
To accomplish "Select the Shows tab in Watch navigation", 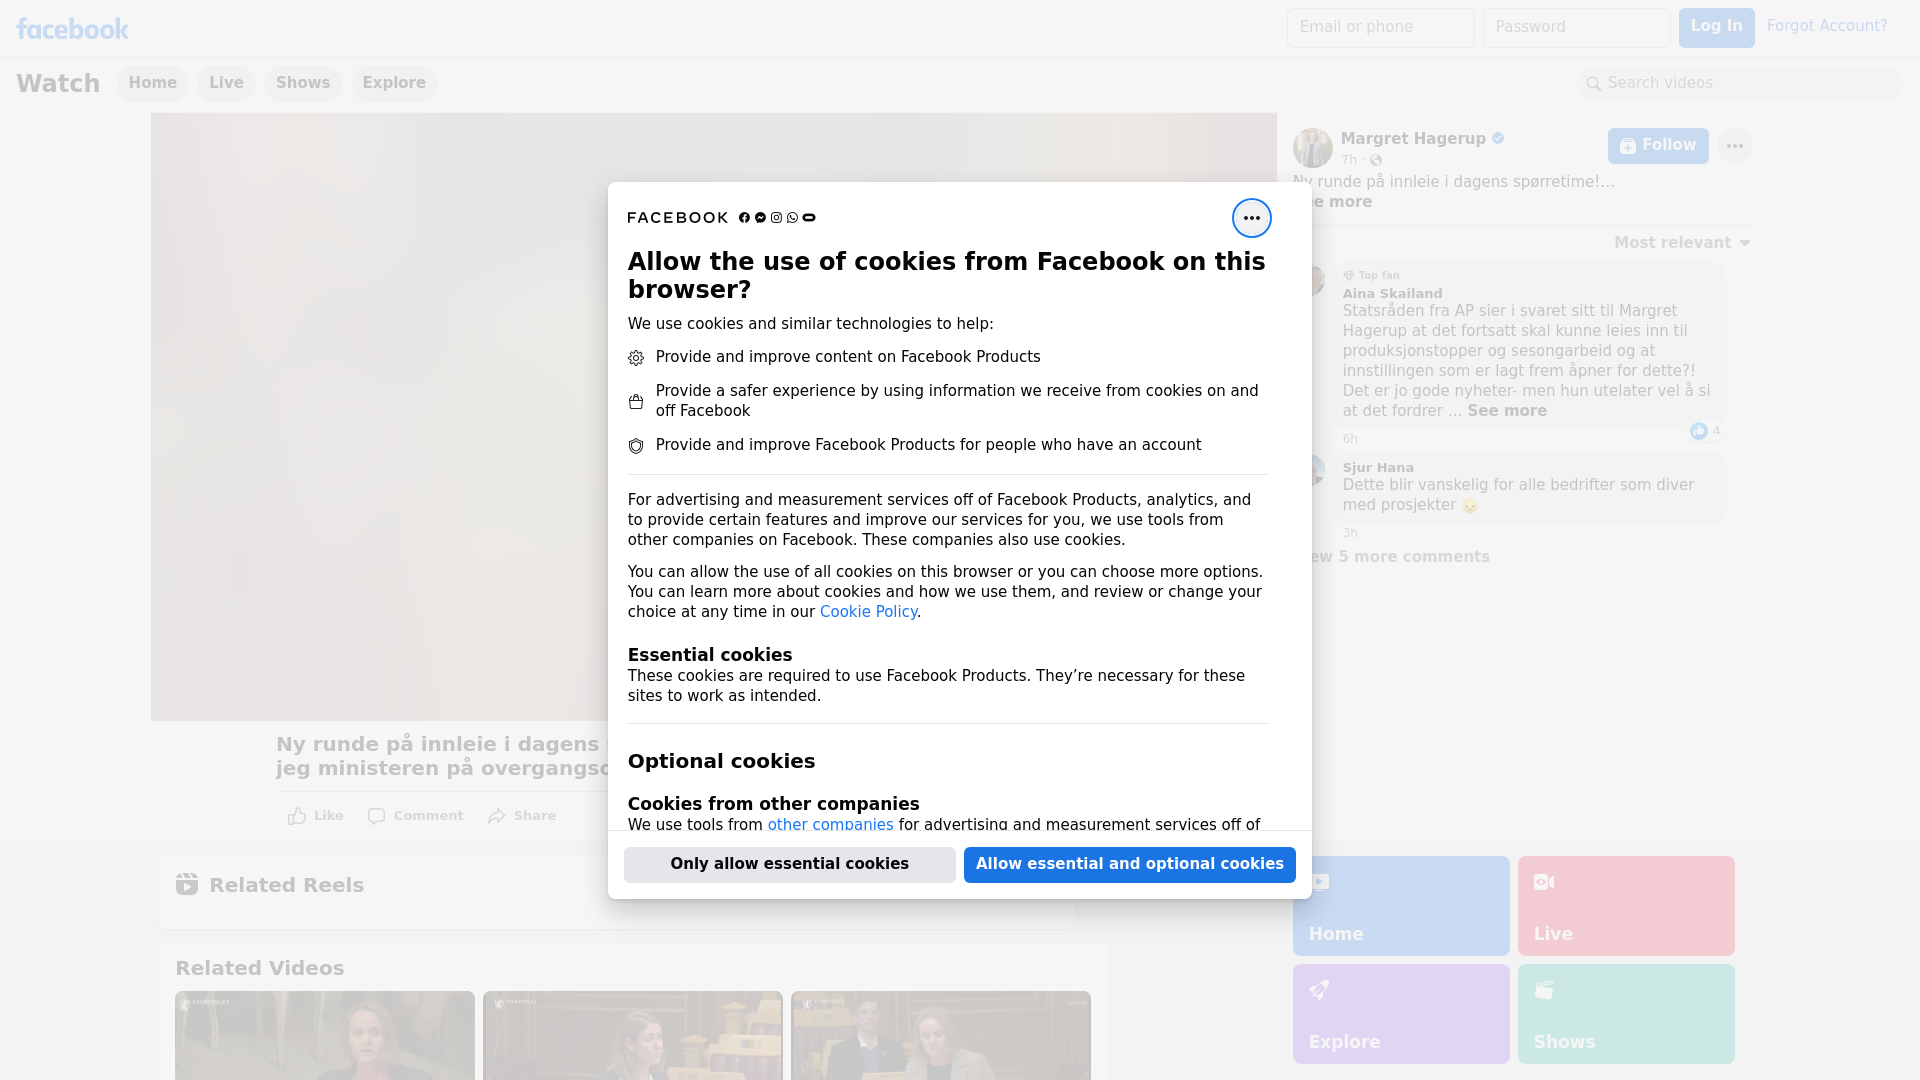I will pyautogui.click(x=303, y=83).
